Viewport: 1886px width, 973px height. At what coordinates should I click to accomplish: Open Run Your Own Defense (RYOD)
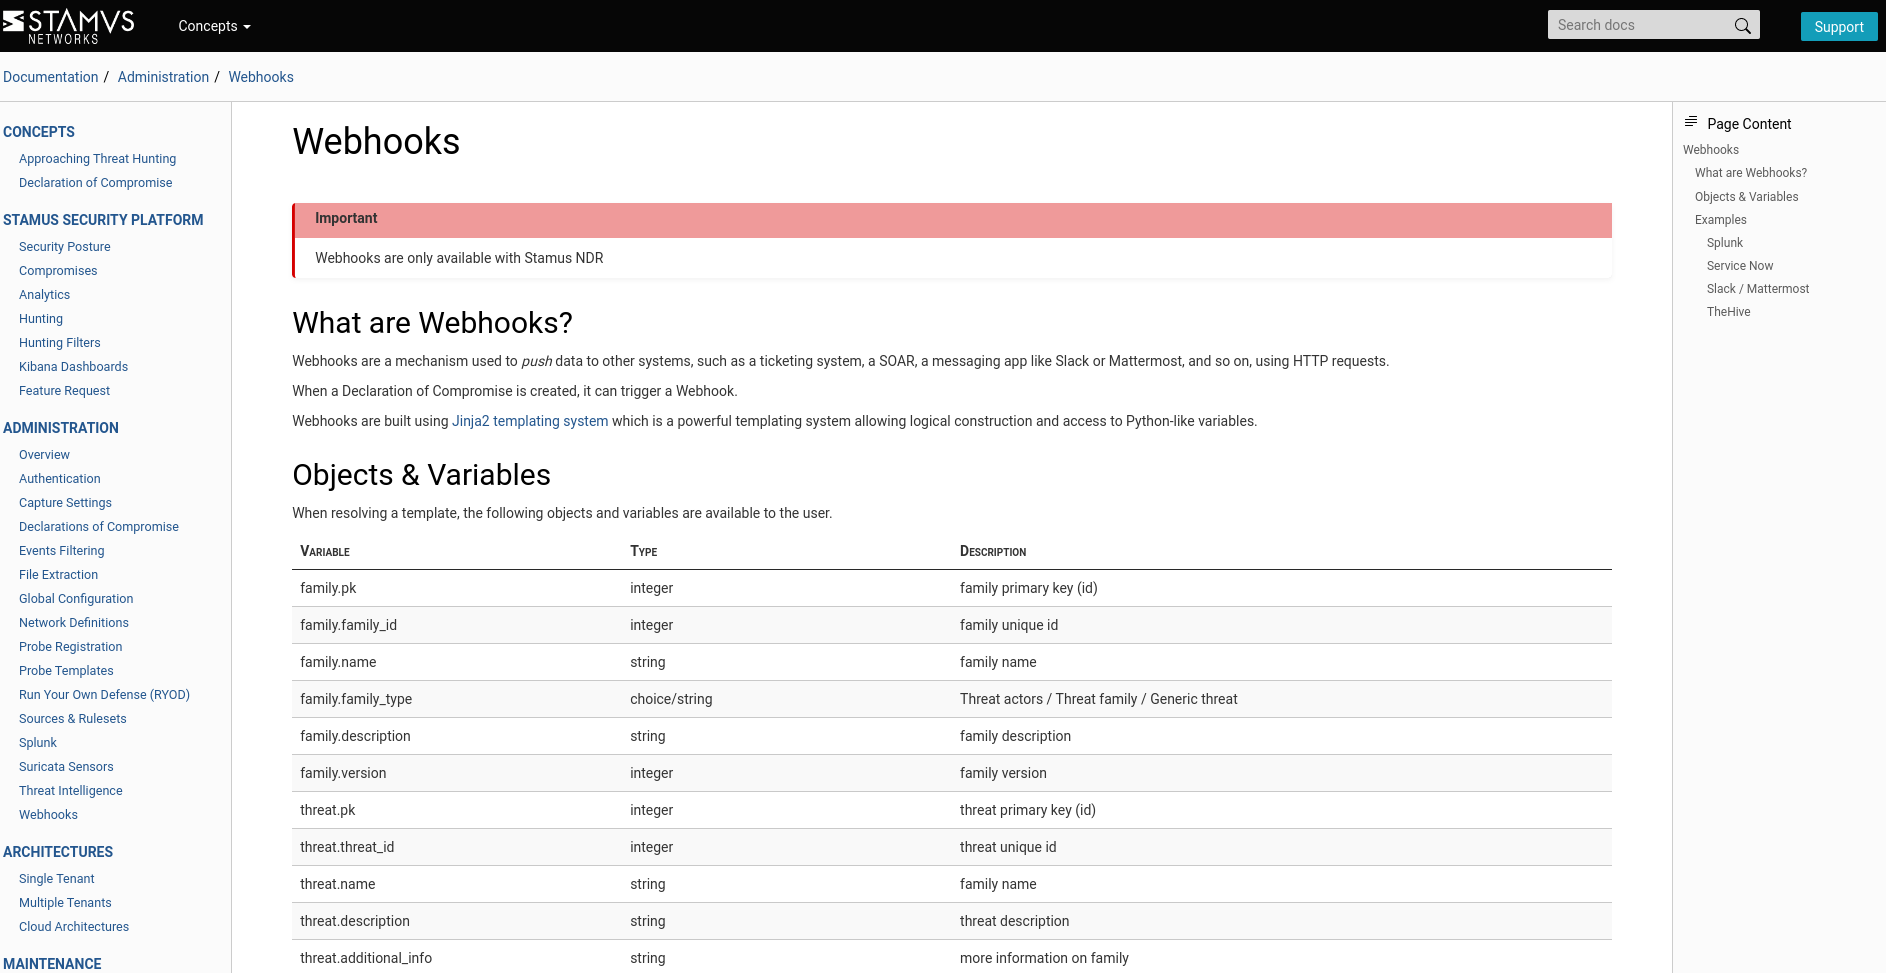pyautogui.click(x=104, y=695)
